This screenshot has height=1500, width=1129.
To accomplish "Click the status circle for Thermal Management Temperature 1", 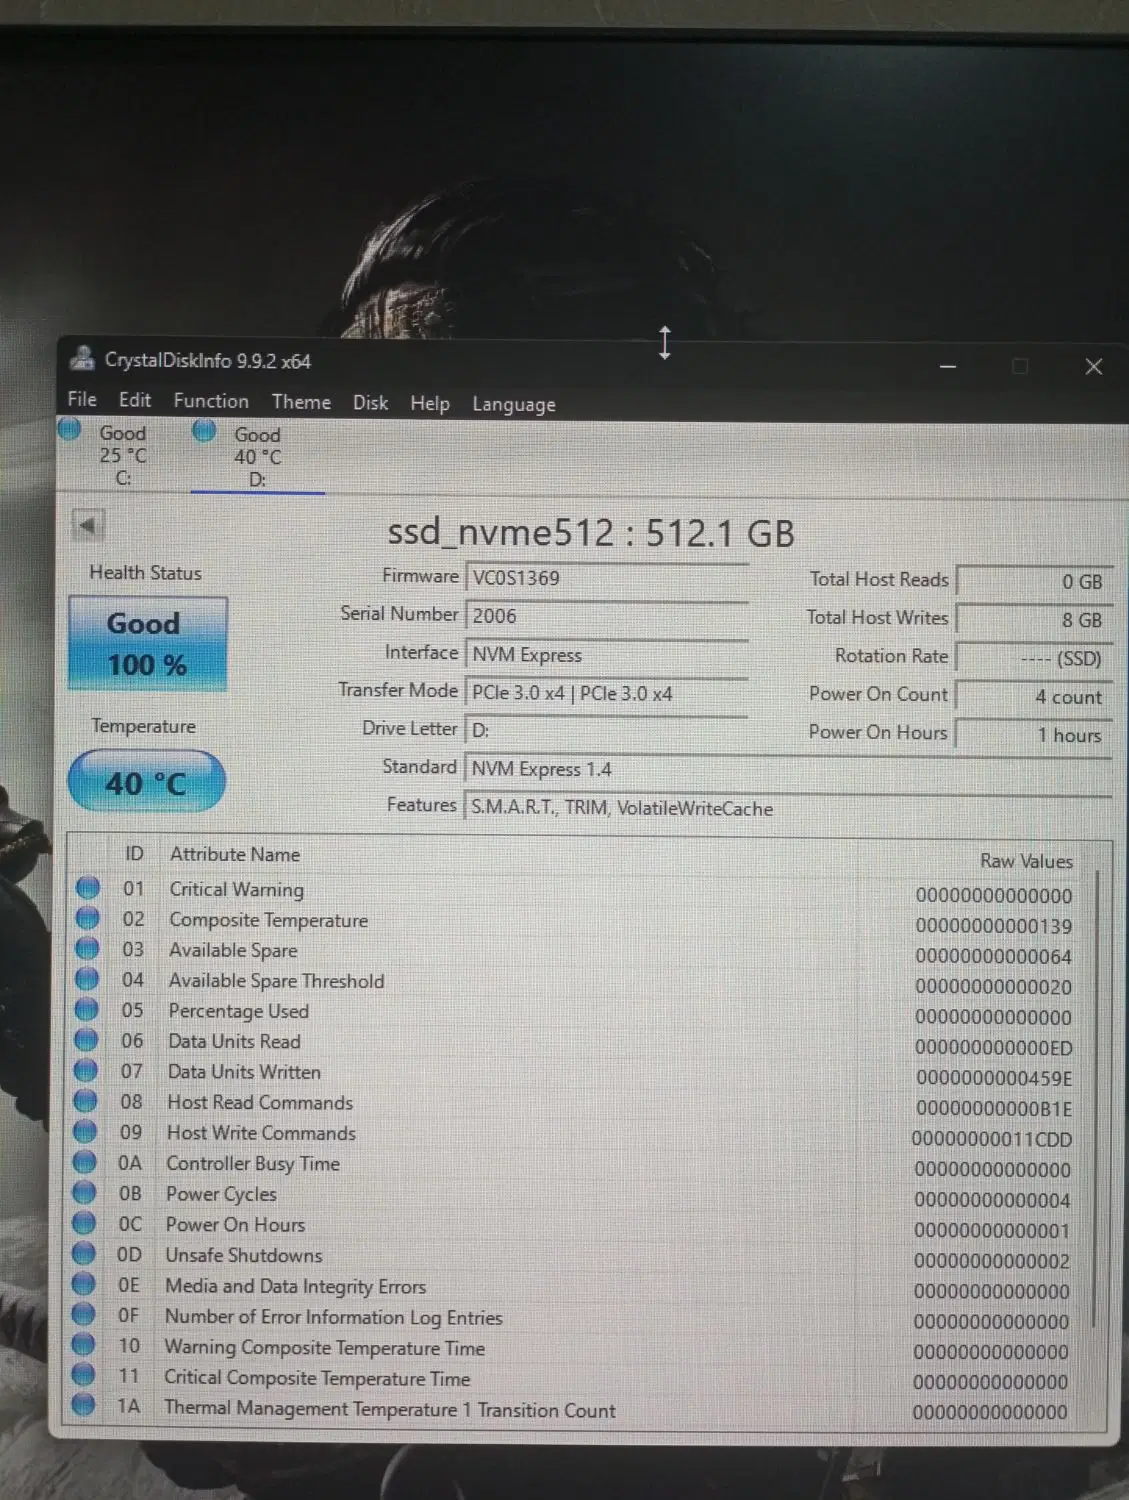I will point(83,1404).
